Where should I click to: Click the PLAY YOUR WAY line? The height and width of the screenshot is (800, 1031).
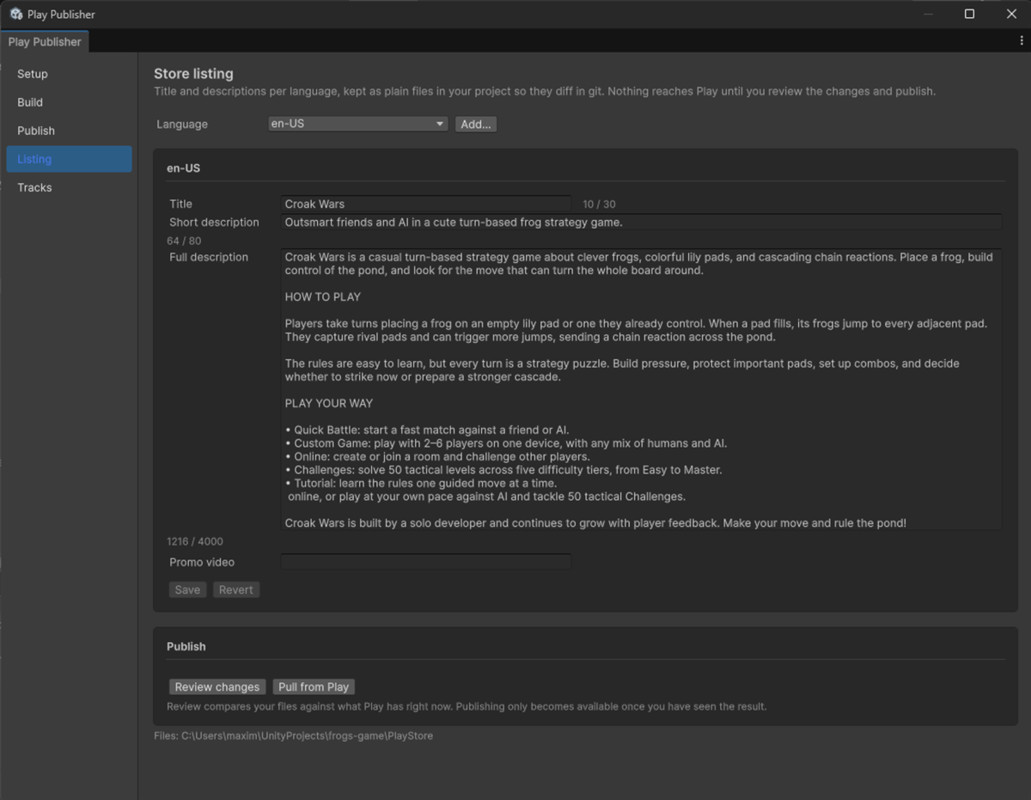click(x=329, y=404)
